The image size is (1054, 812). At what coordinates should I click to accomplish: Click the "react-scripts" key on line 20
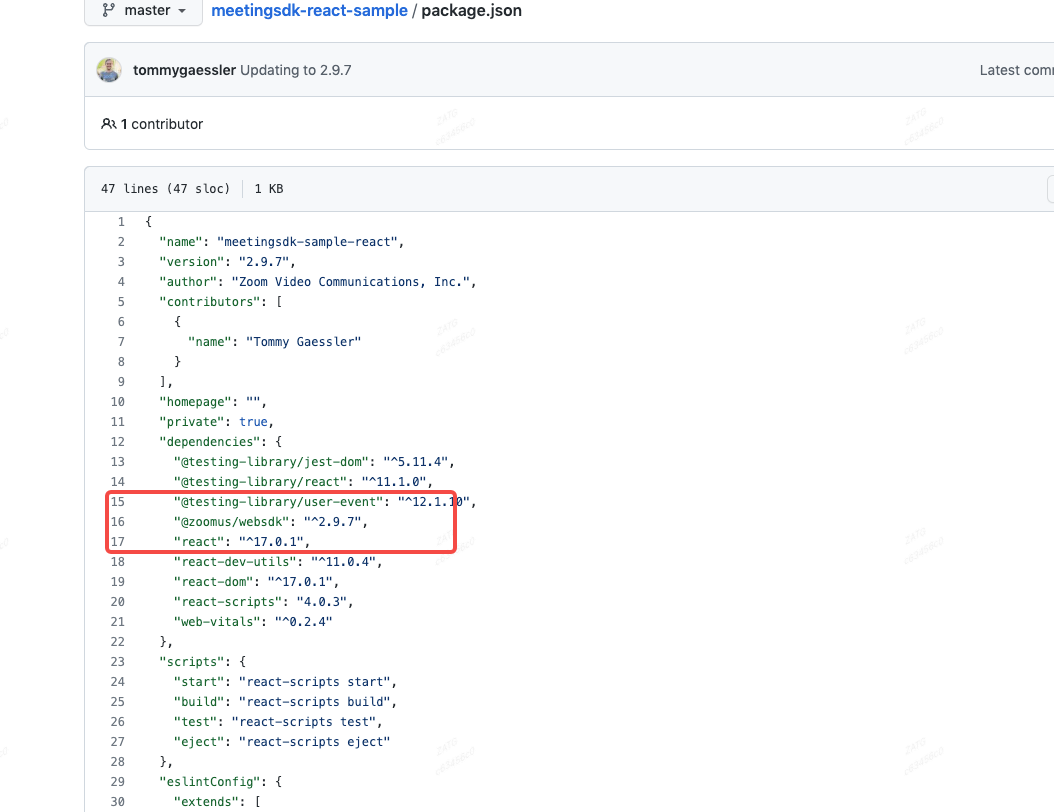click(x=227, y=602)
